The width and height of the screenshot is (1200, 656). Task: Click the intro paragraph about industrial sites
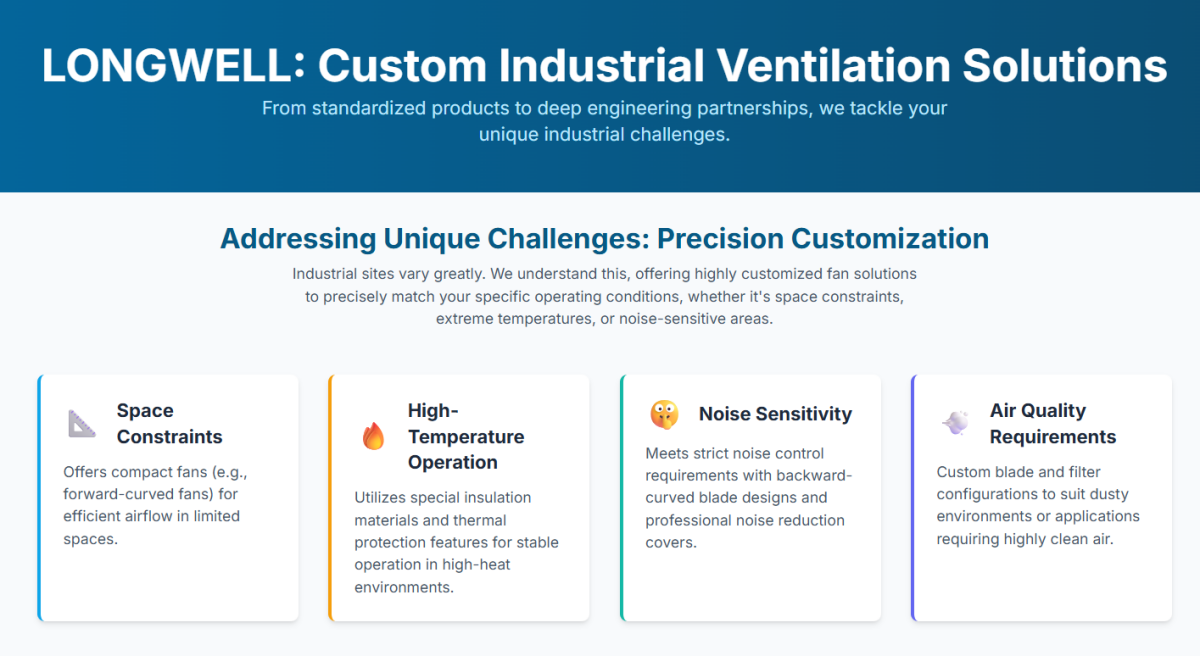click(604, 296)
